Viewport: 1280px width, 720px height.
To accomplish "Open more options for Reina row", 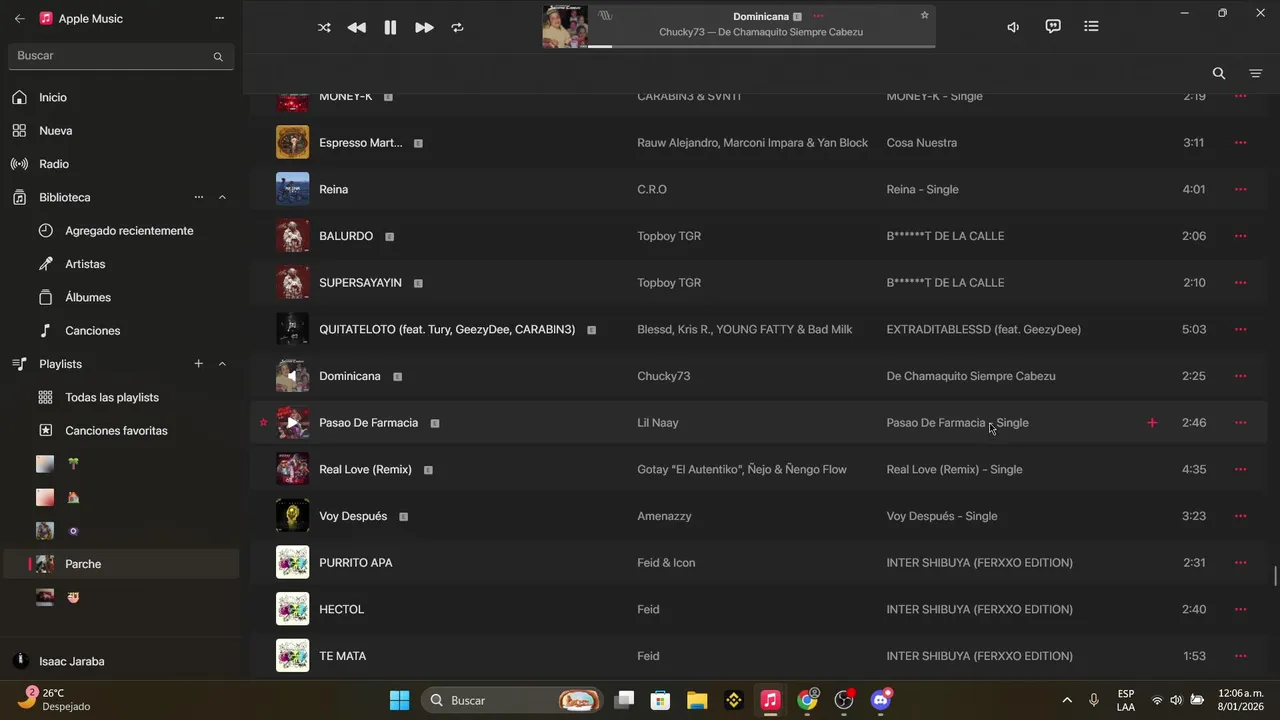I will click(1241, 189).
